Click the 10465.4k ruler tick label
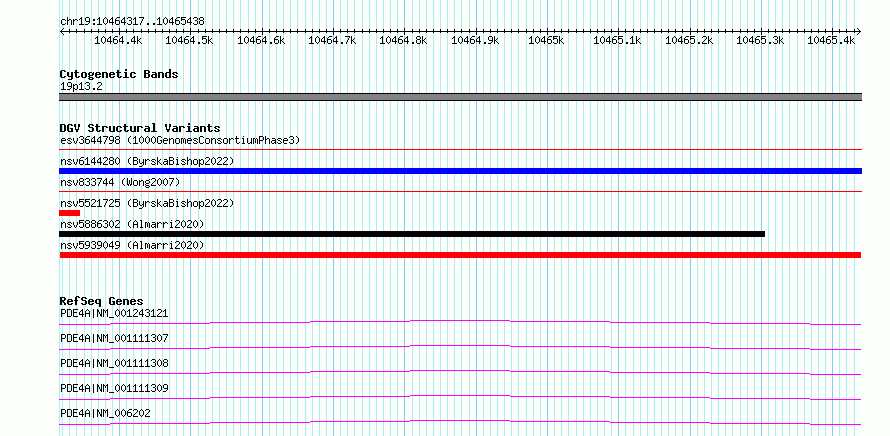The width and height of the screenshot is (890, 436). pos(831,40)
